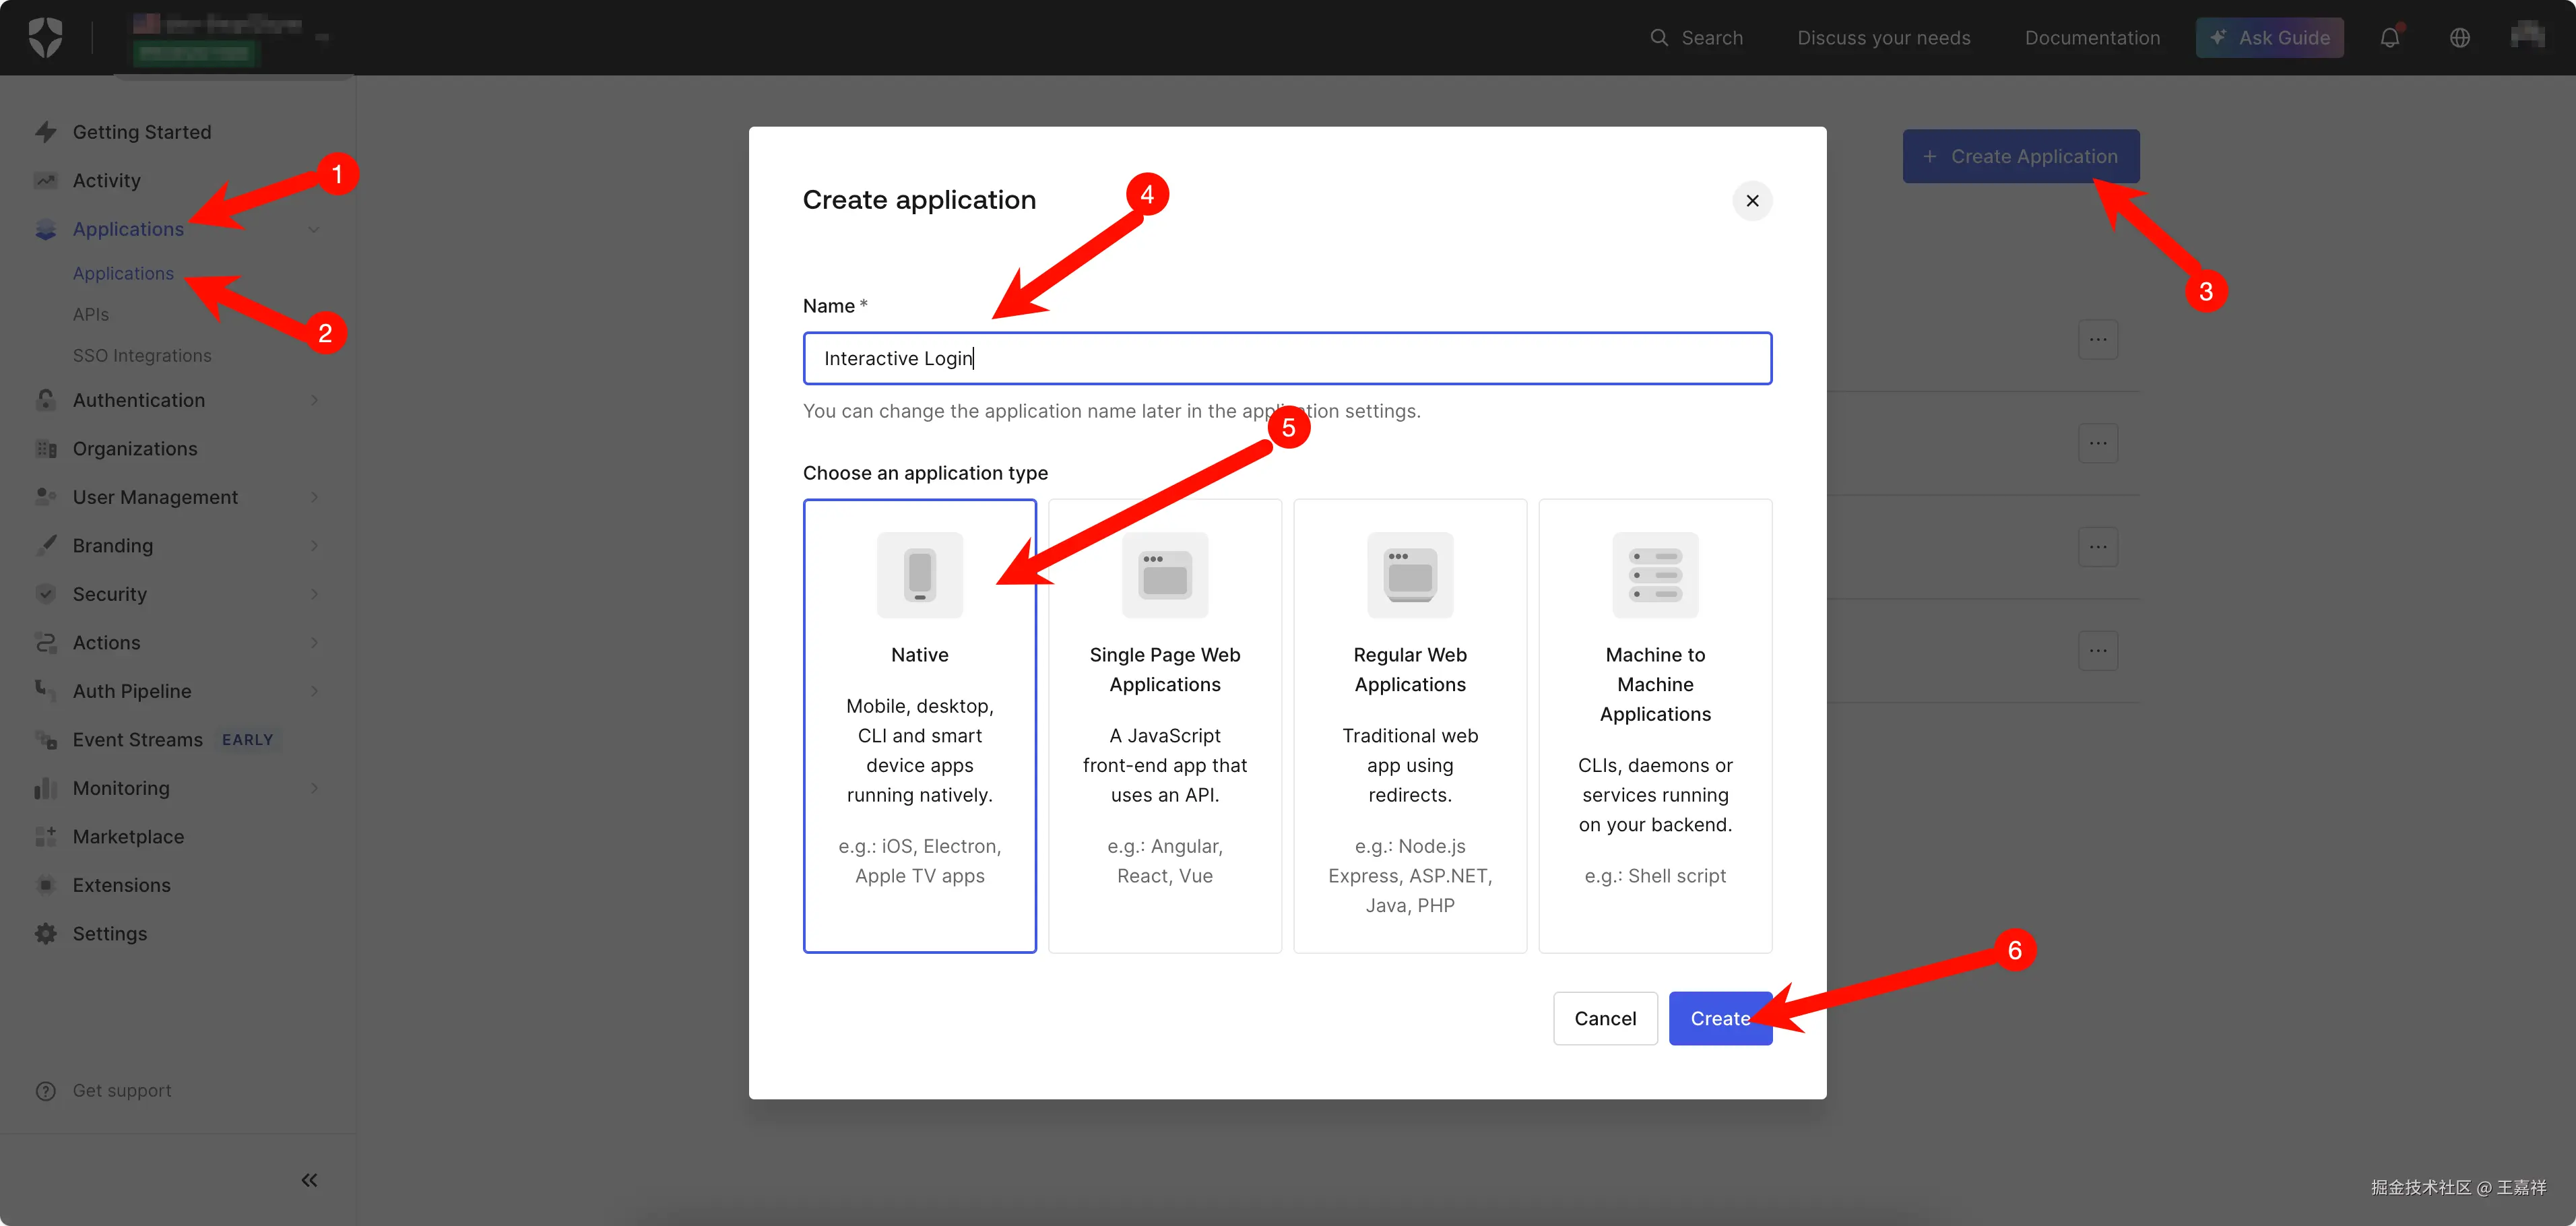Click the Cancel button
Screen dimensions: 2576x1226
(x=1604, y=1018)
